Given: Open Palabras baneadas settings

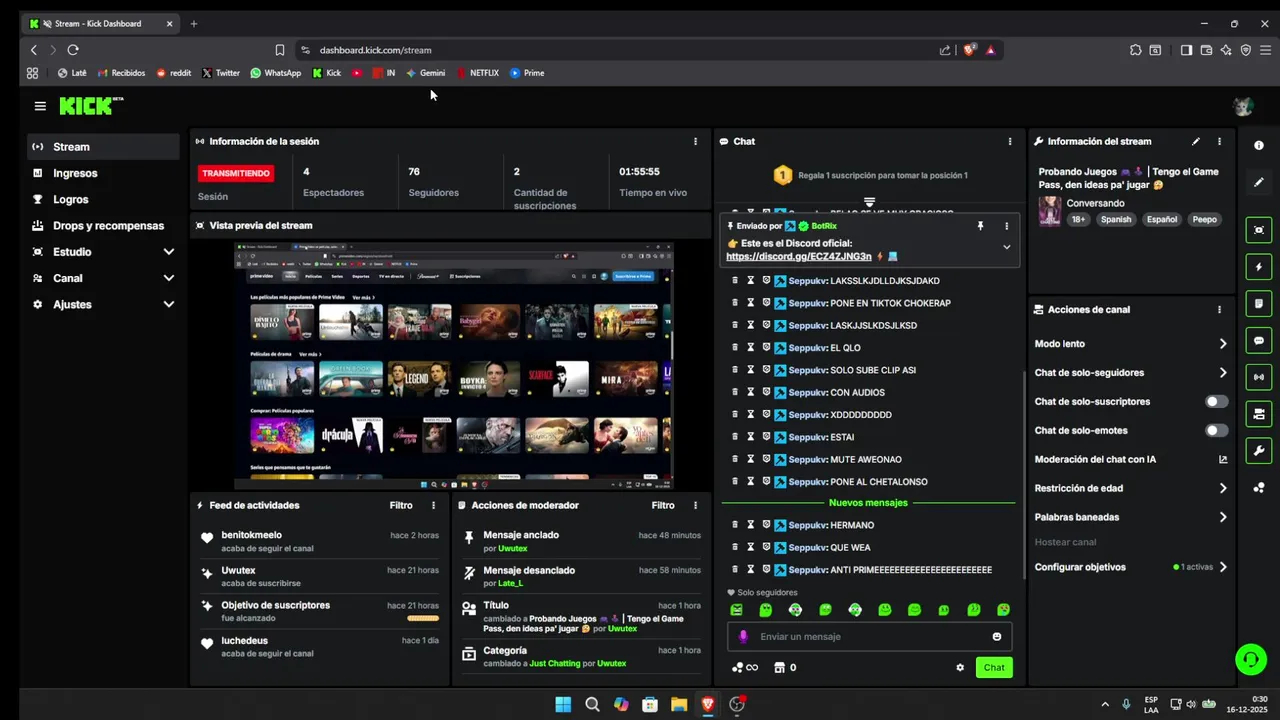Looking at the screenshot, I should [1130, 518].
